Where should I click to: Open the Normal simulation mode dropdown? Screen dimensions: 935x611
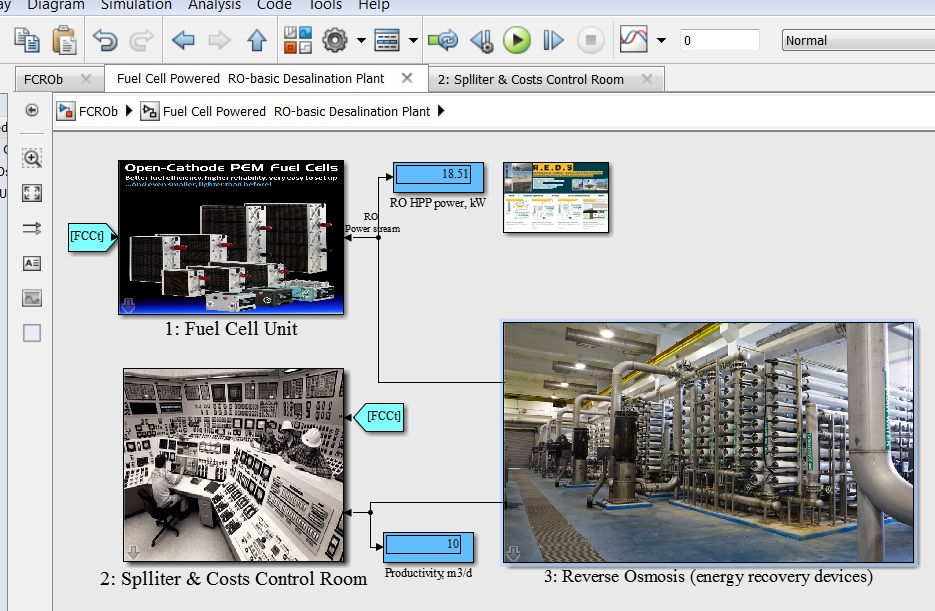click(858, 41)
